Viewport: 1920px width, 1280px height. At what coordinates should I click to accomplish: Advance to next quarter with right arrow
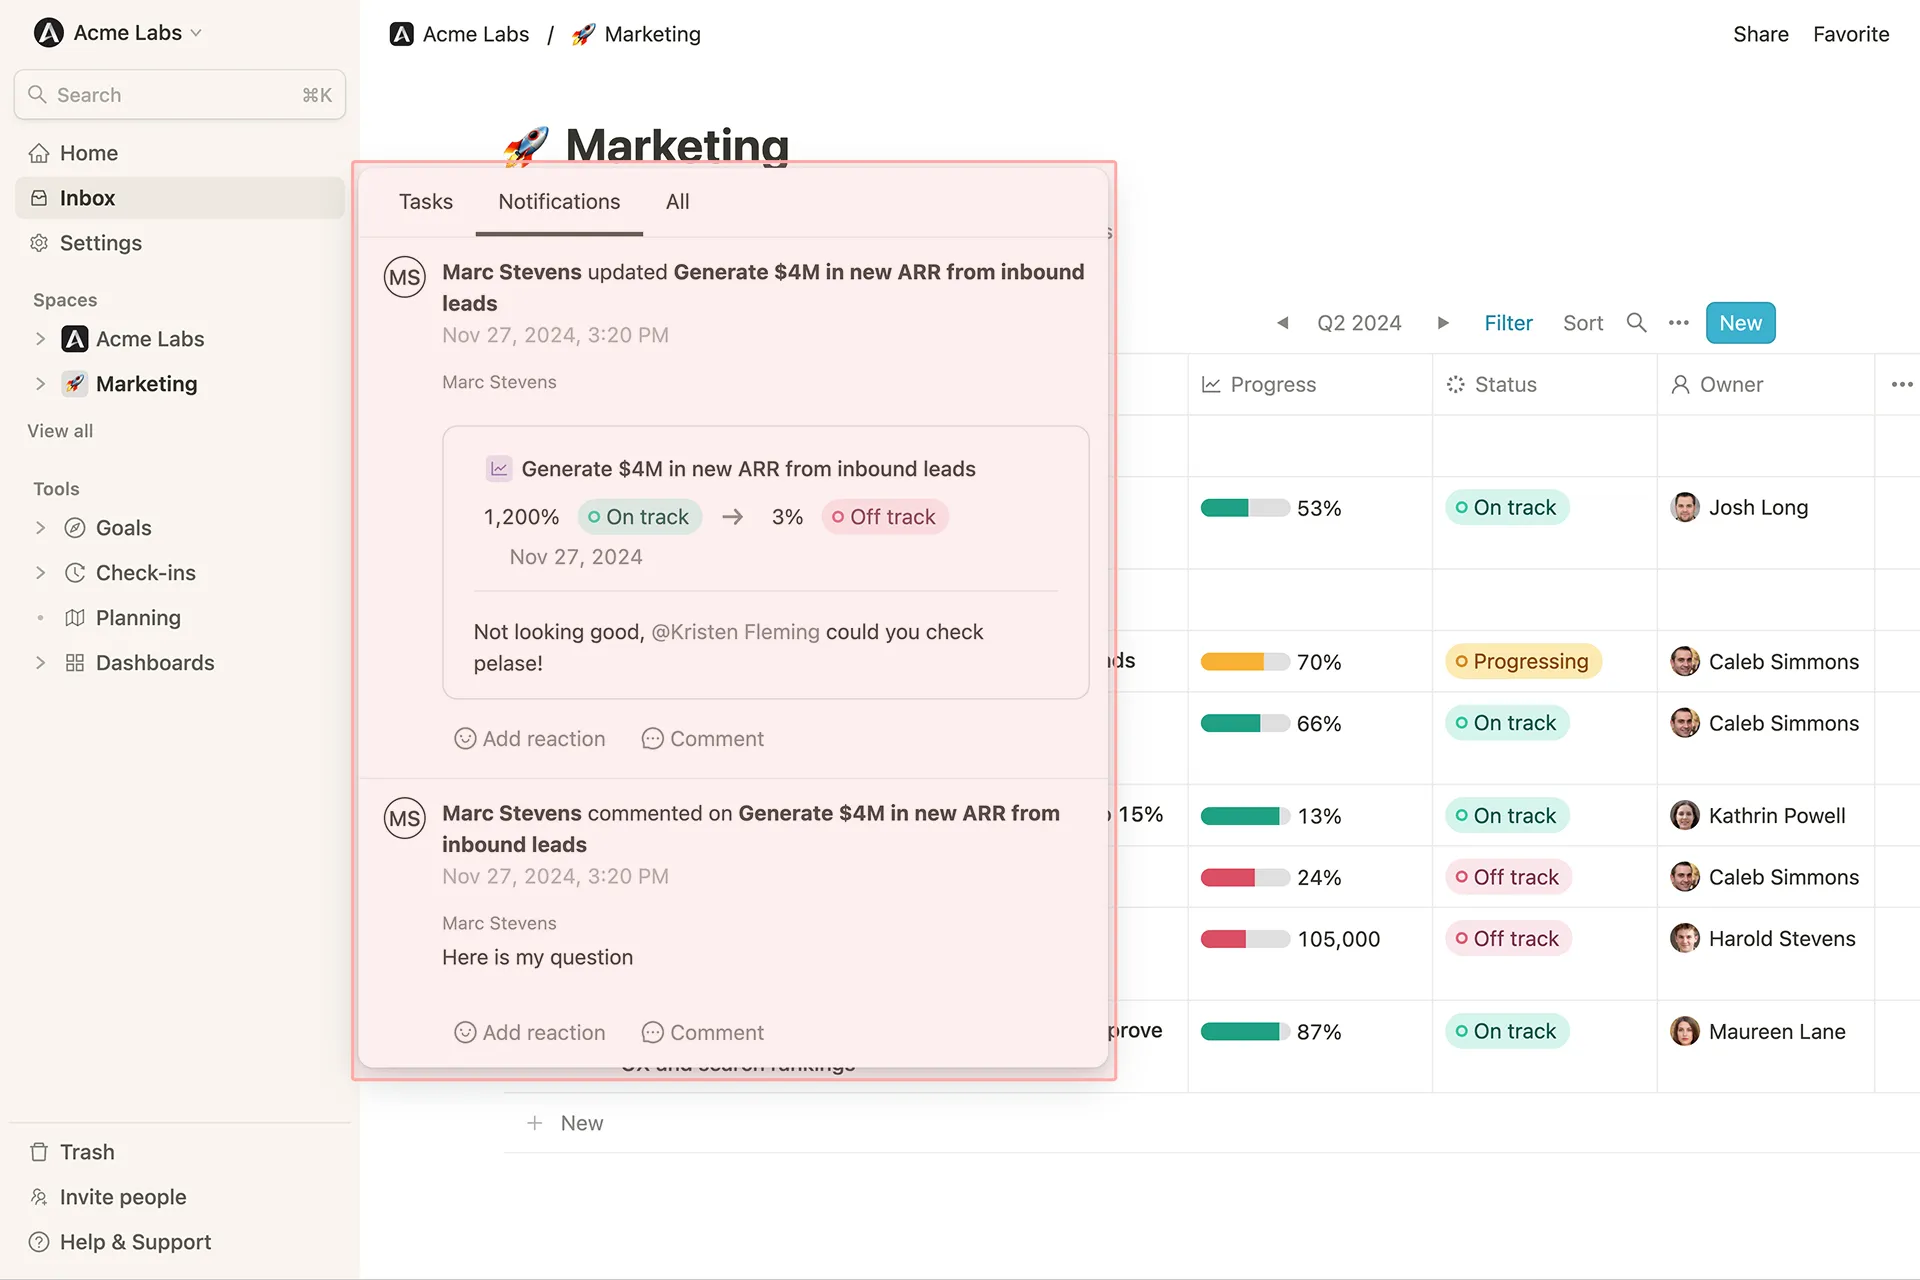click(1443, 323)
